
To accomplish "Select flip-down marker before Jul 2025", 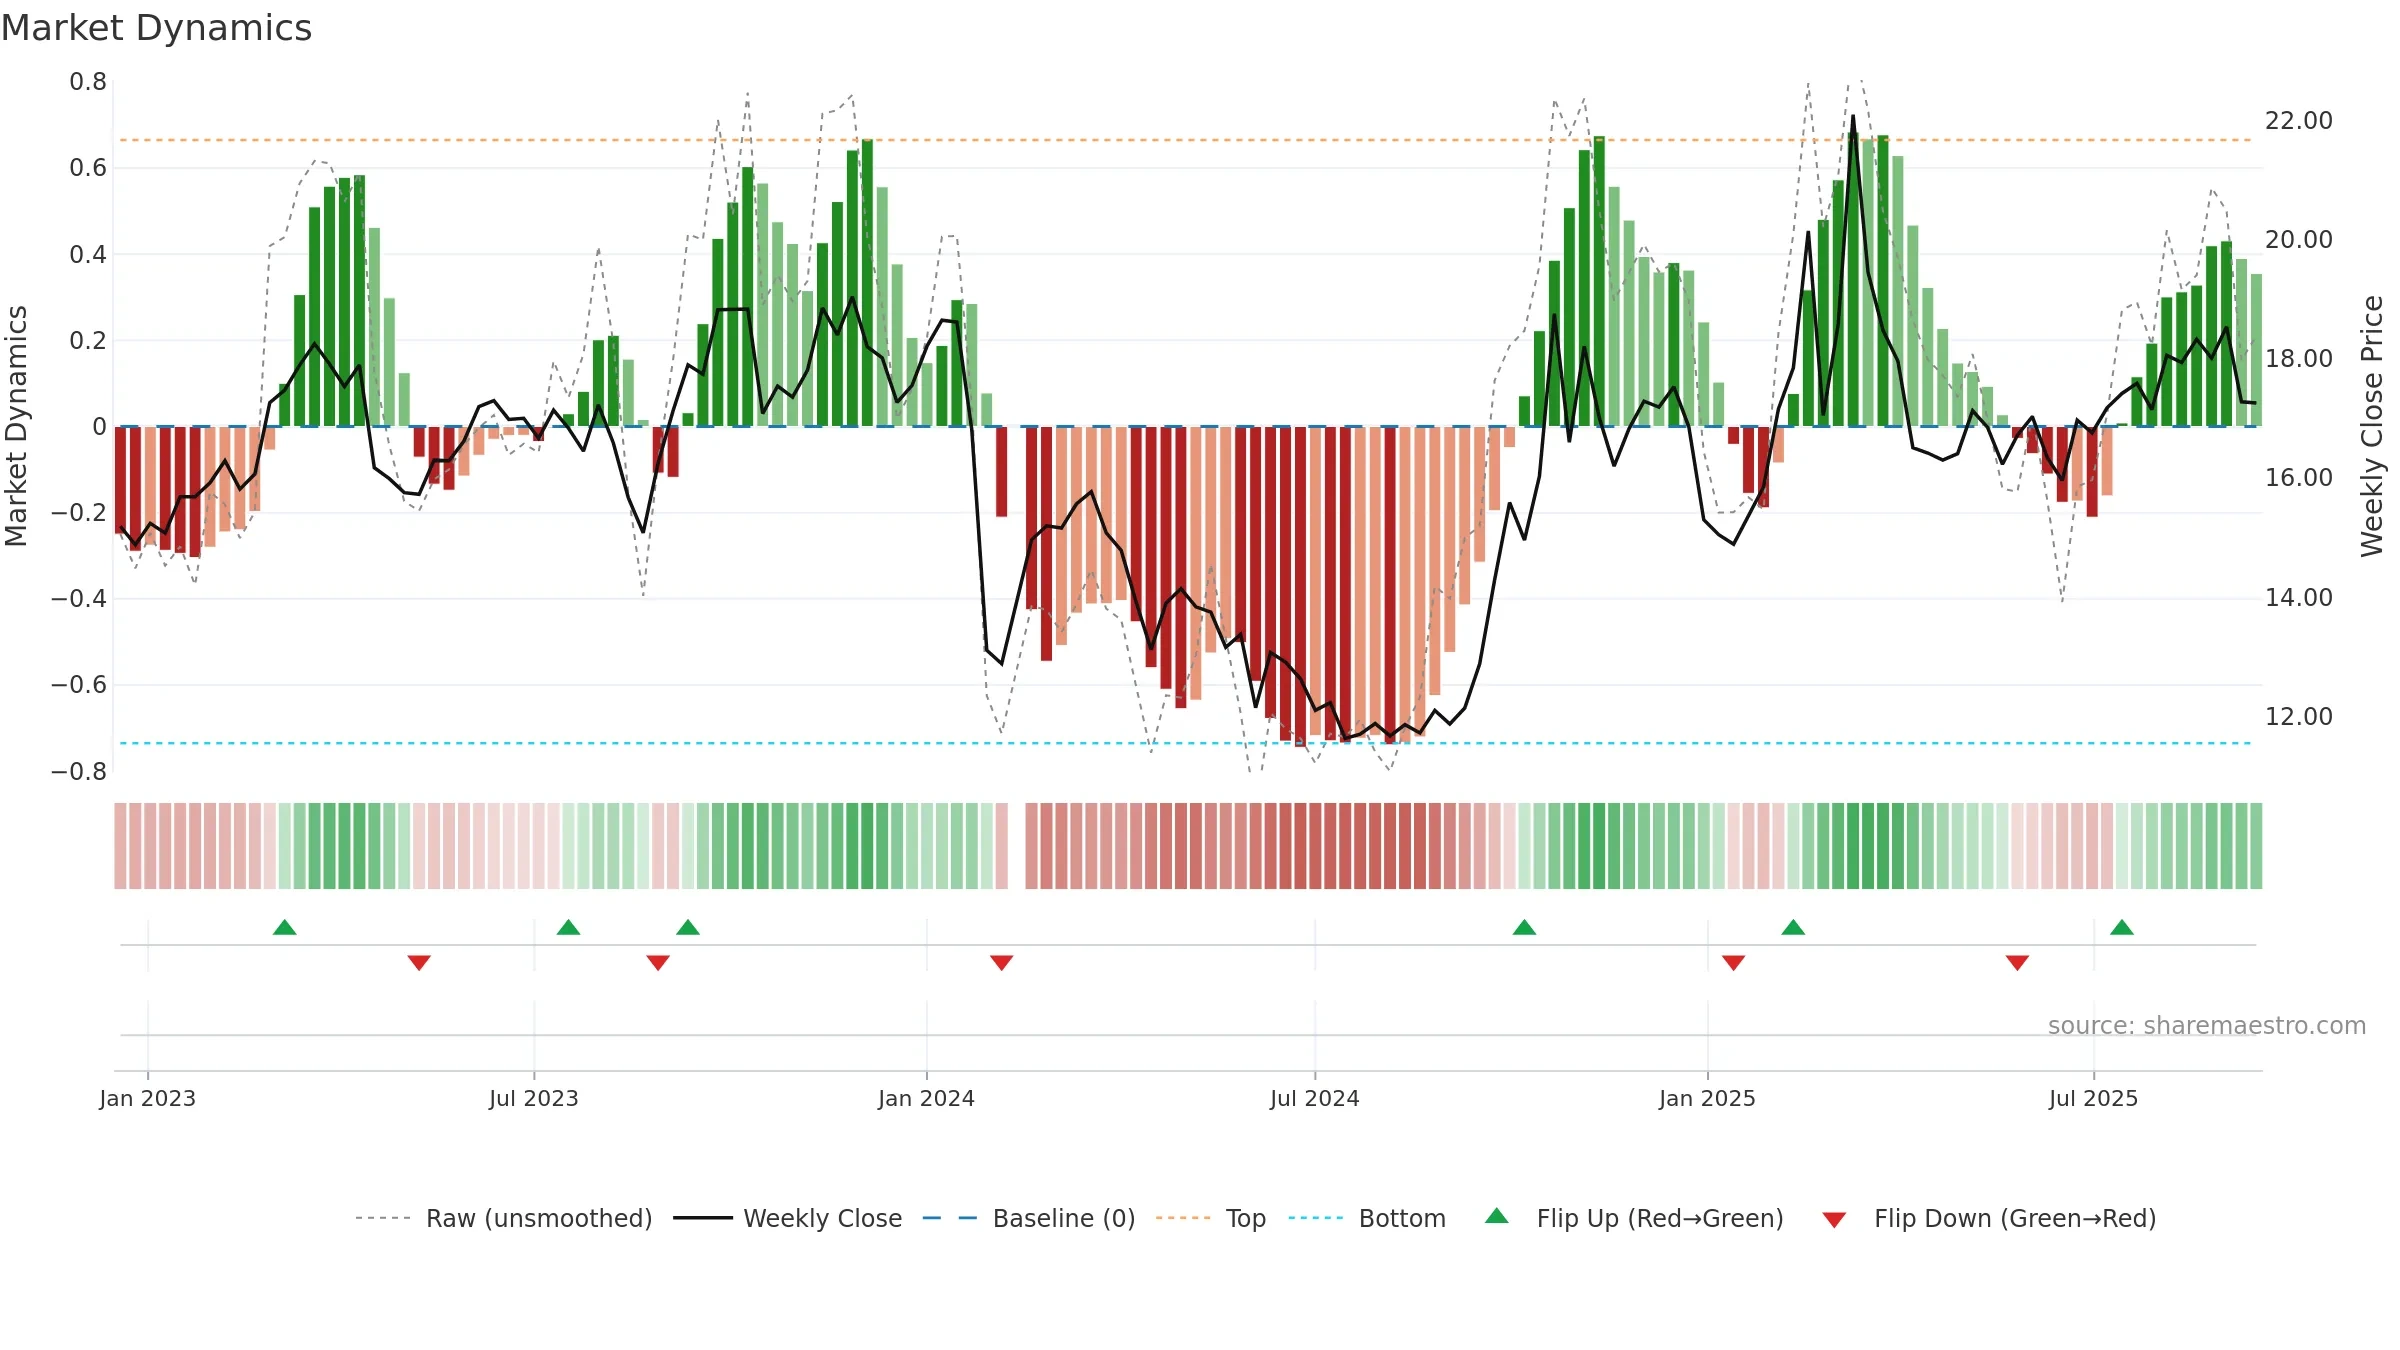I will click(2017, 963).
